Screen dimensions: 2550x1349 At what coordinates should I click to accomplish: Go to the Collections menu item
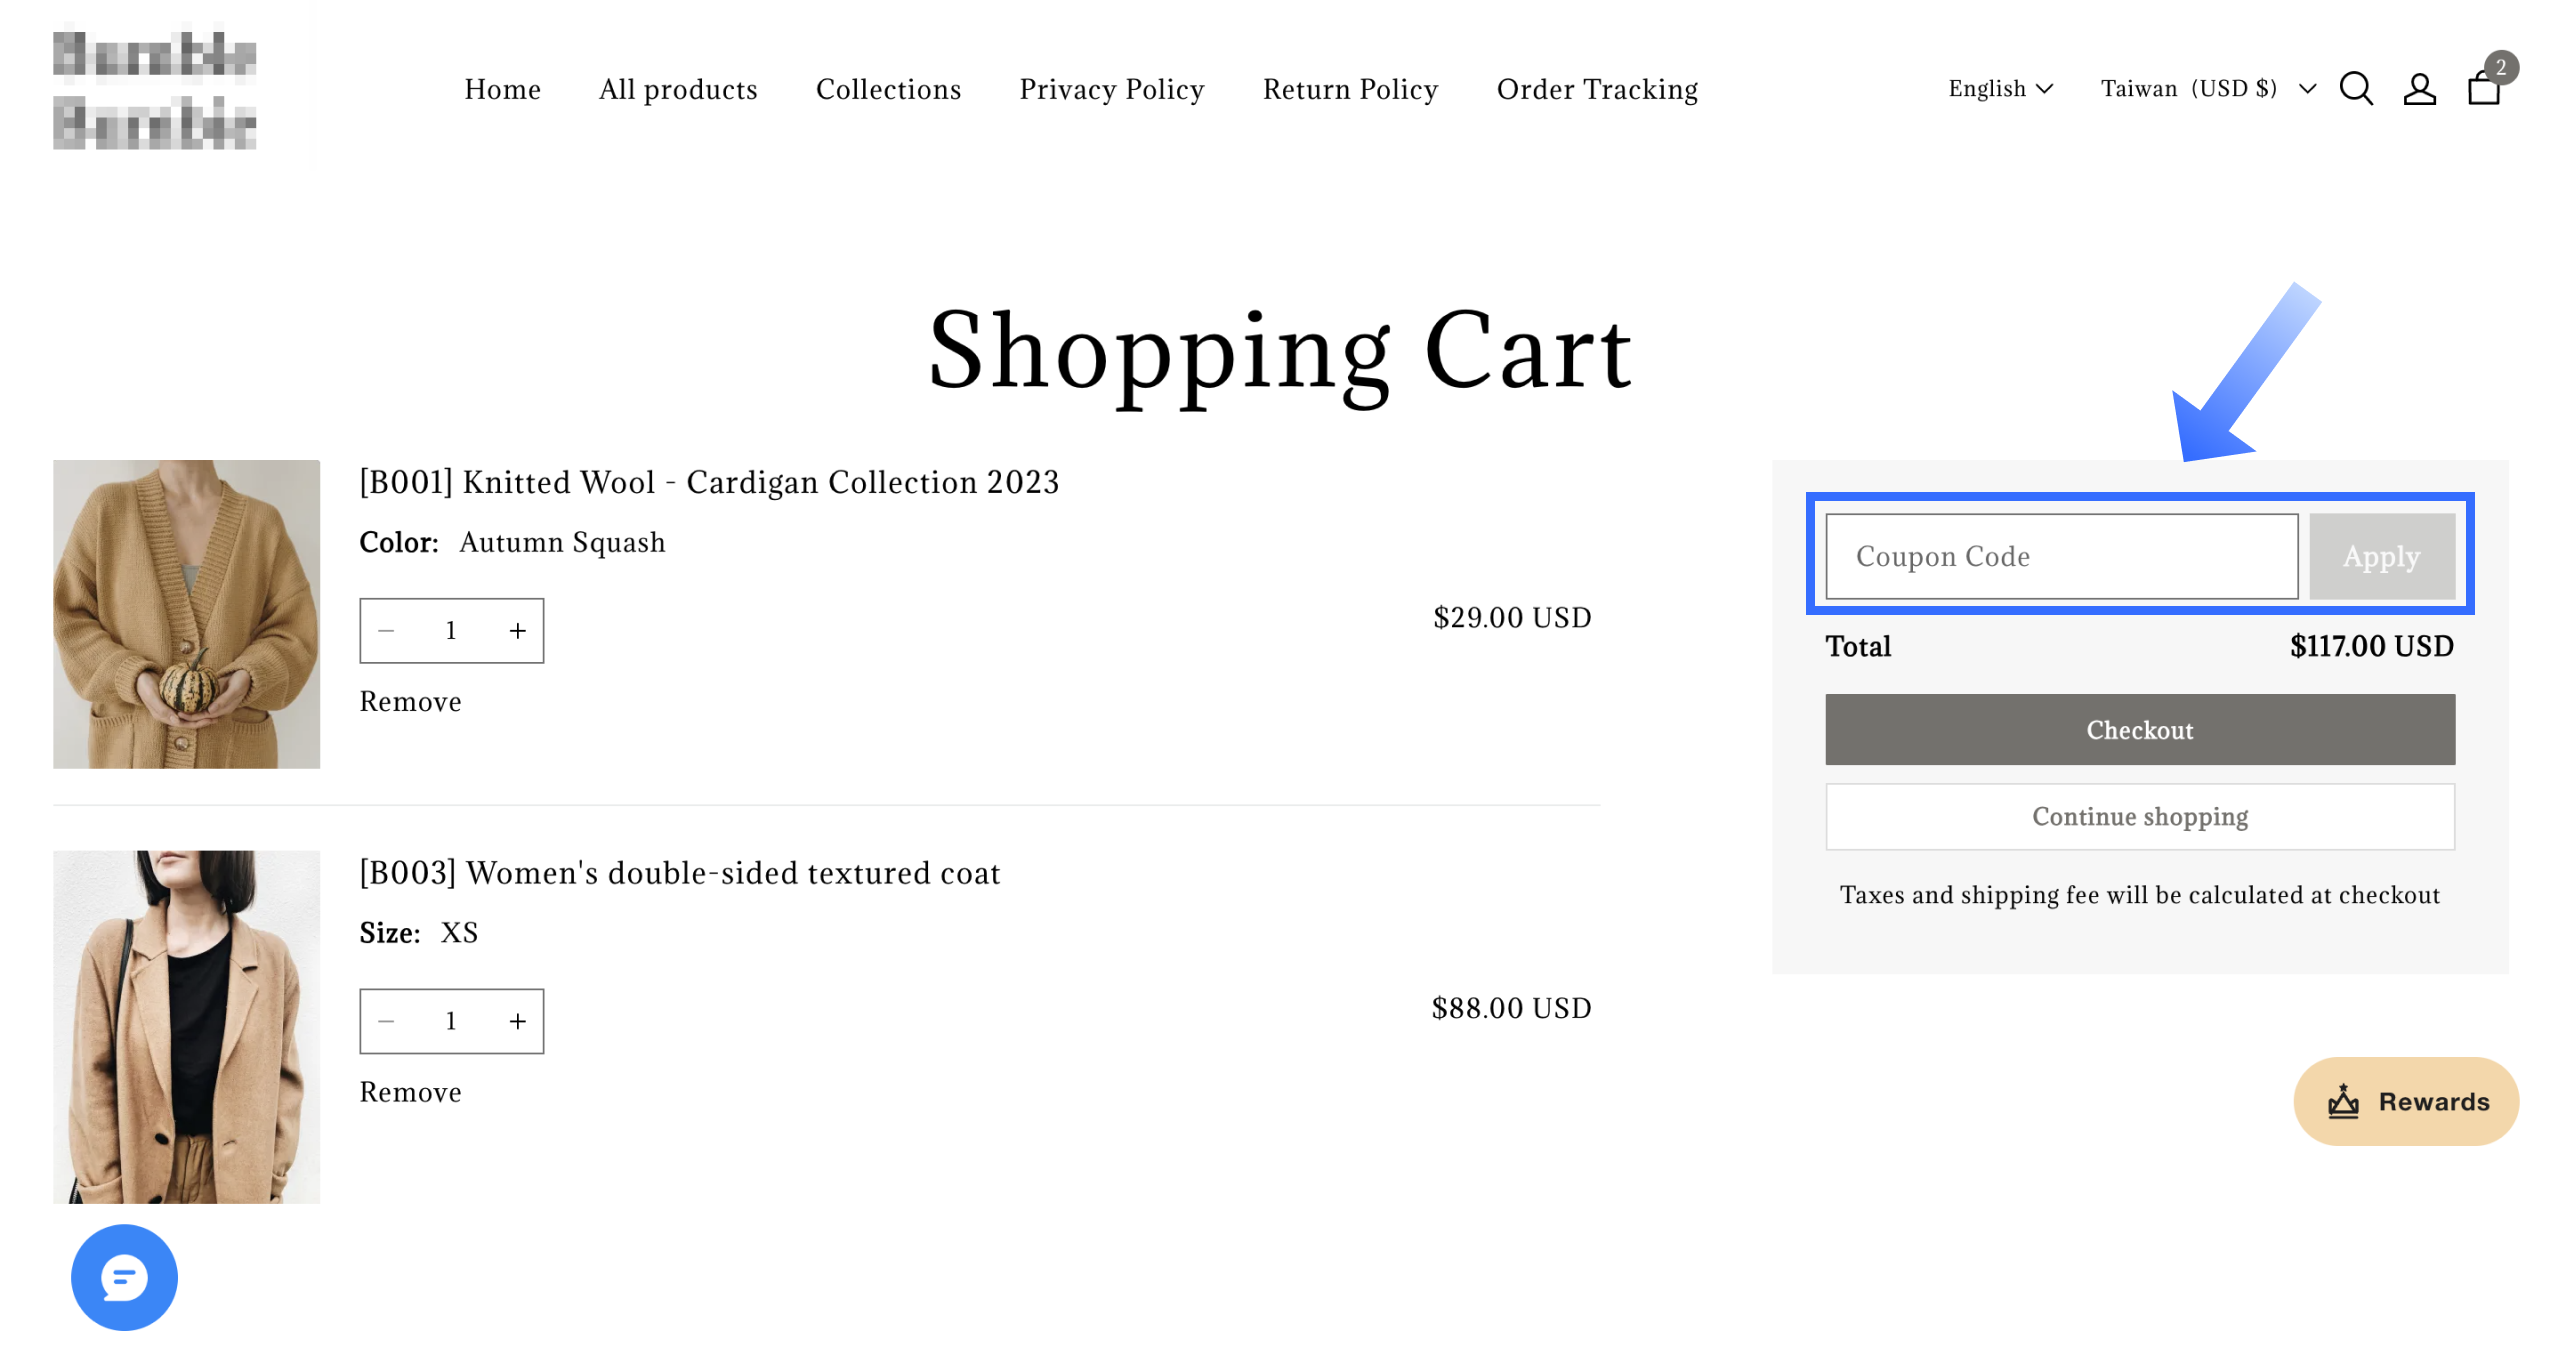[x=887, y=89]
